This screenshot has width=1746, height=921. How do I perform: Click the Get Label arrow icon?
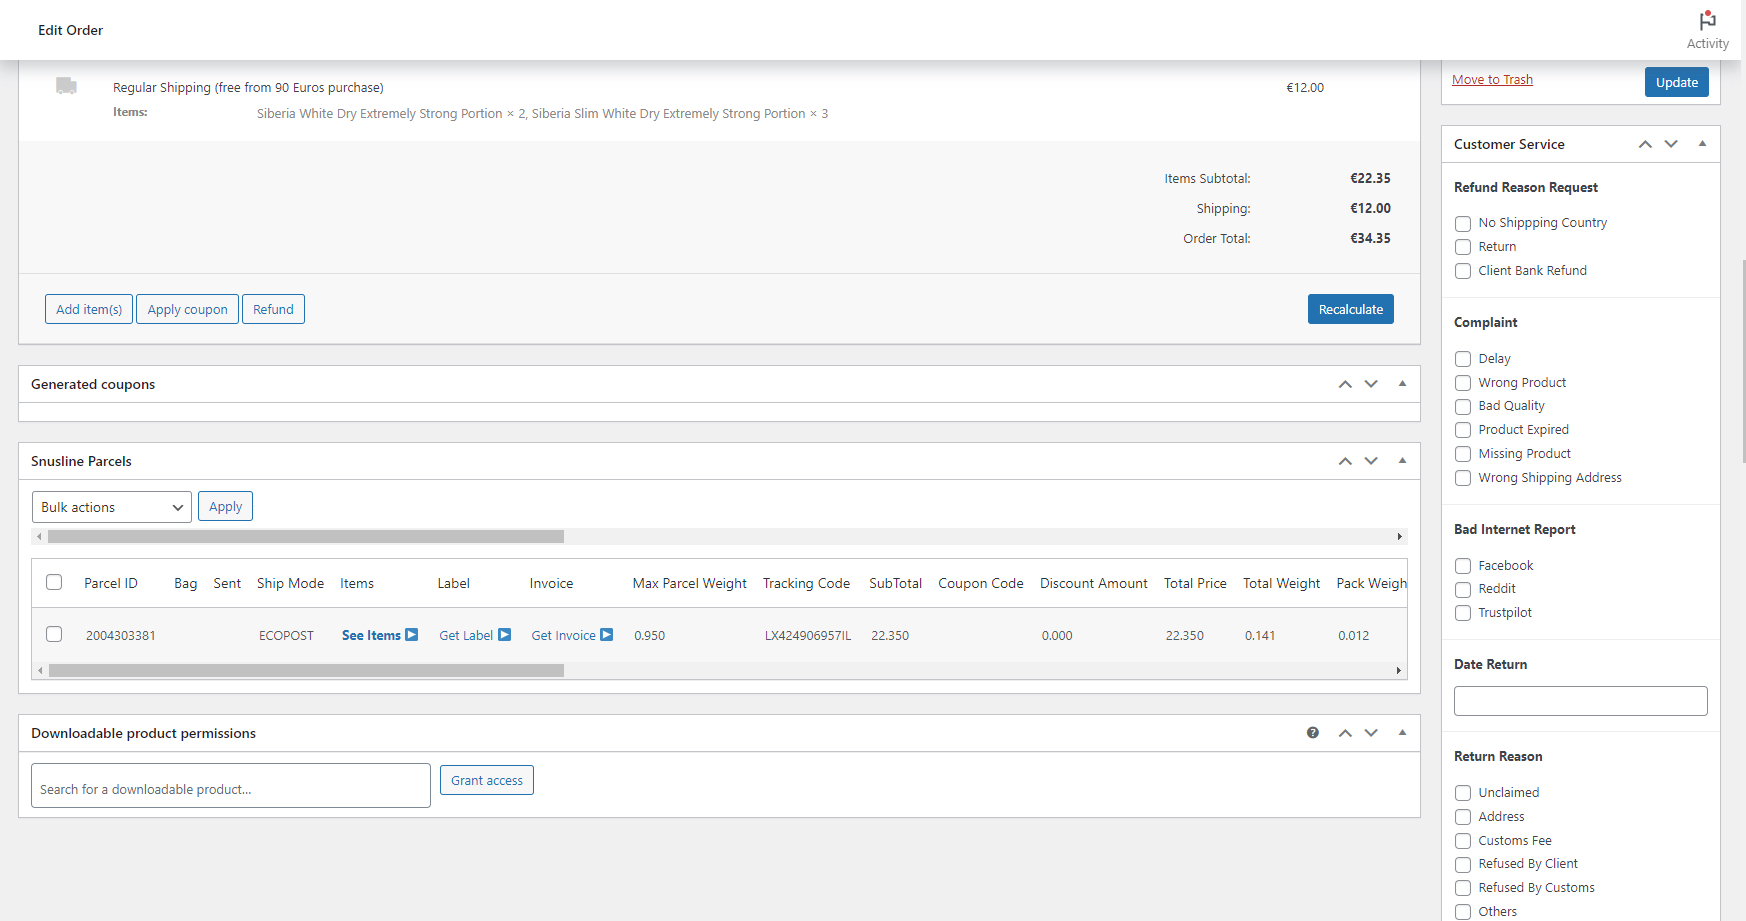coord(504,635)
